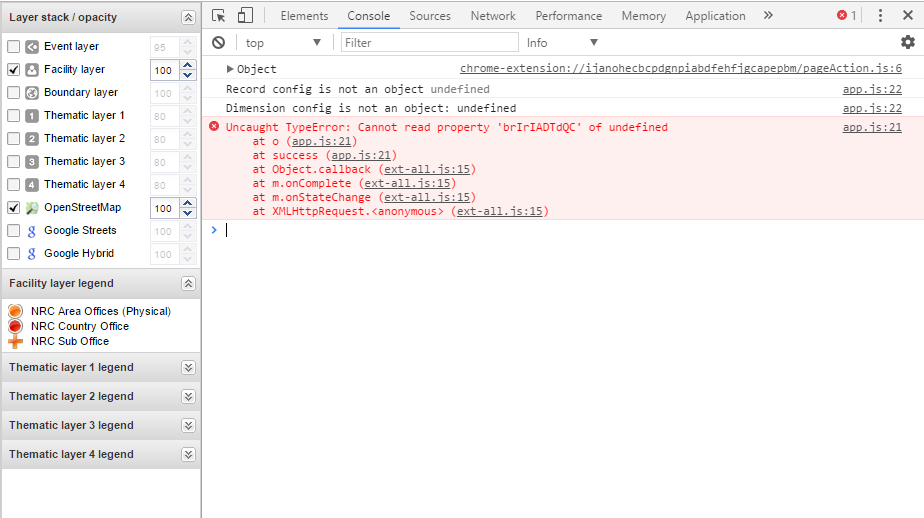Enable the Google Hybrid layer checkbox
This screenshot has width=924, height=518.
point(14,254)
